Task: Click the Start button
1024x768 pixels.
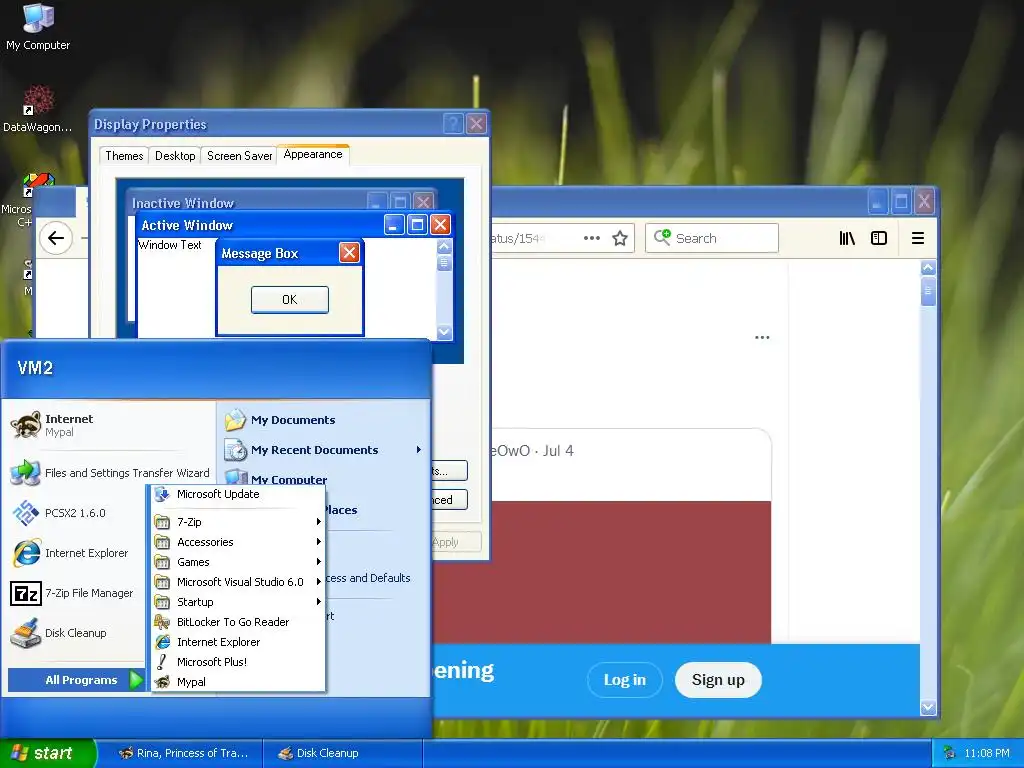Action: [48, 753]
